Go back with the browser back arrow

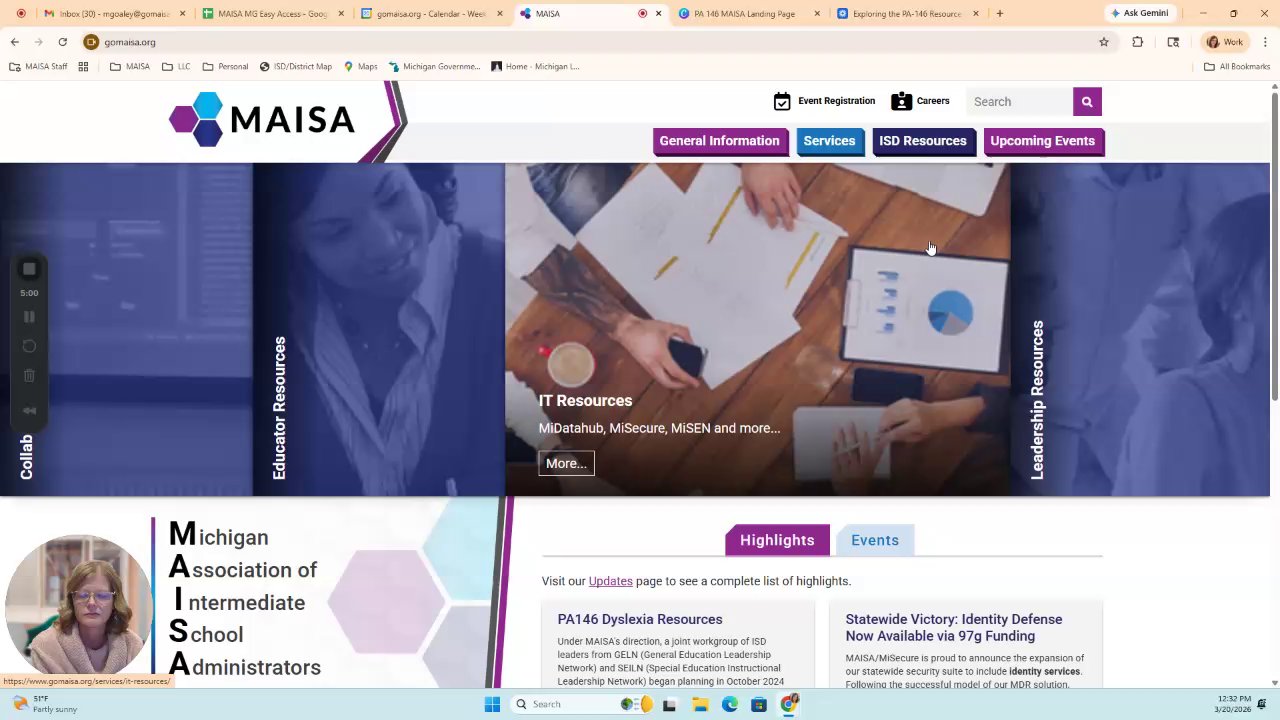[15, 42]
